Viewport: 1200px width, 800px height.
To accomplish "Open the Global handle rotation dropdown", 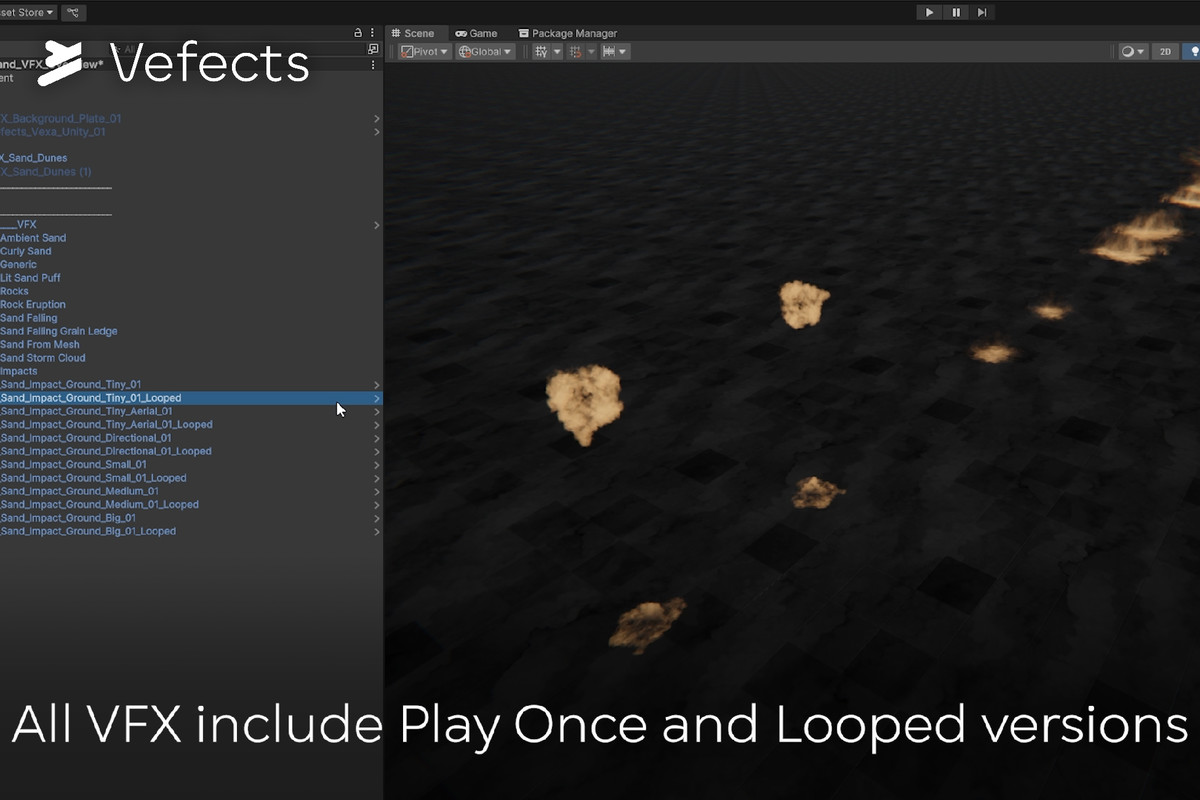I will [485, 51].
